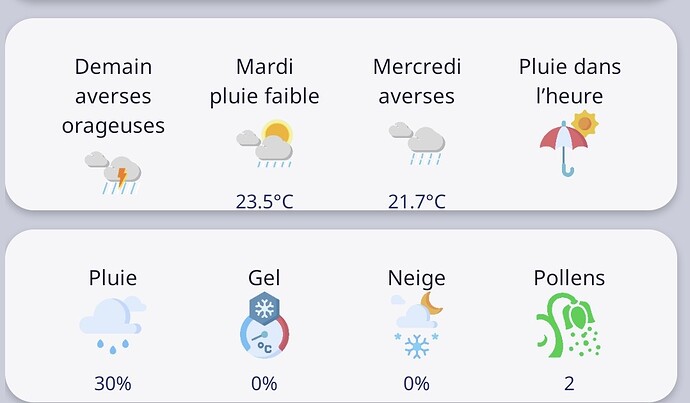Image resolution: width=690 pixels, height=403 pixels.
Task: Open the Mardi pluie faible forecast
Action: coord(264,81)
